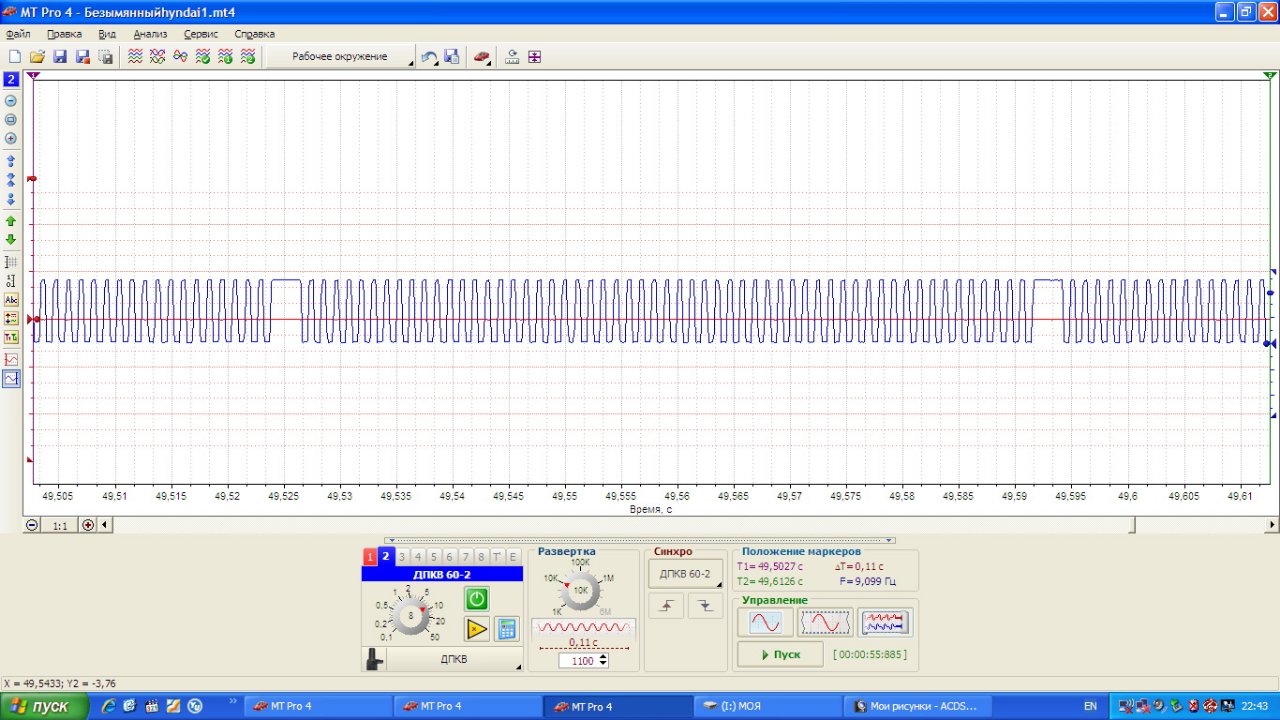This screenshot has width=1280, height=720.
Task: Click the New file icon in toolbar
Action: tap(14, 57)
